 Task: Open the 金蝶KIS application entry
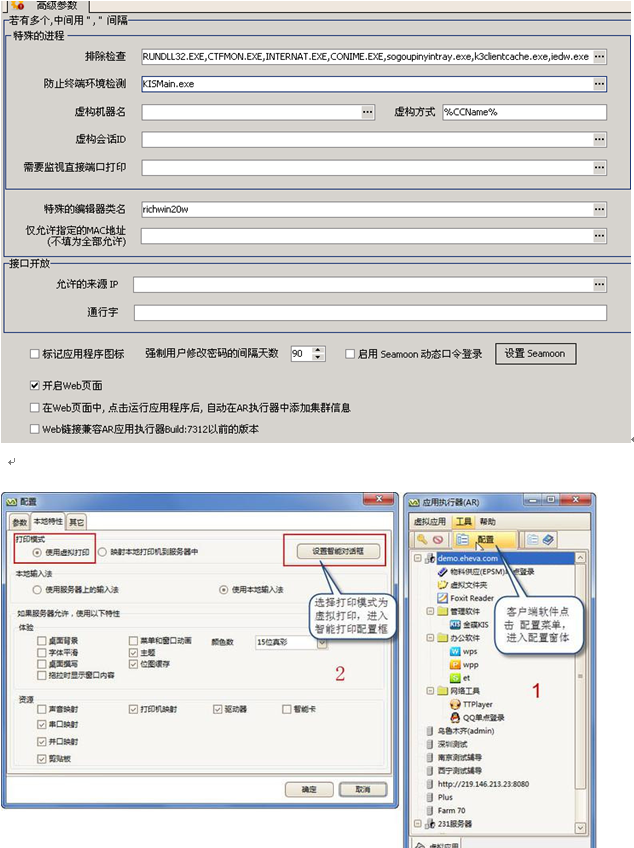point(469,625)
